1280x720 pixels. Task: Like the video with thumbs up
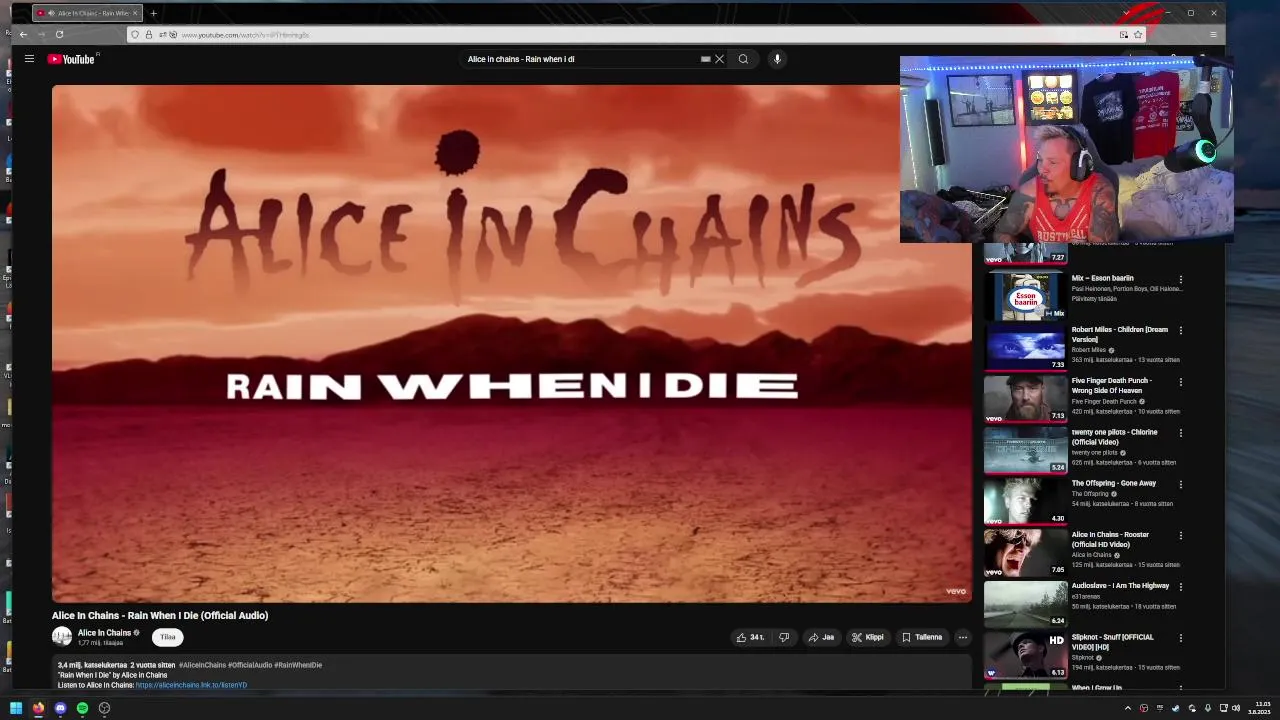click(750, 637)
